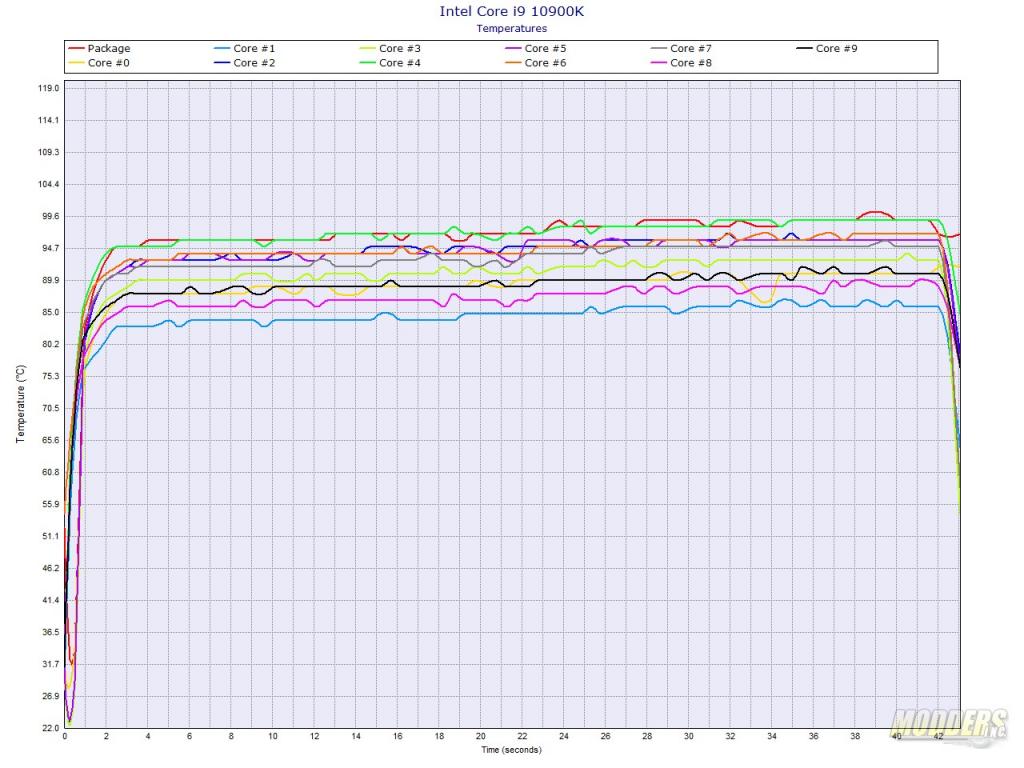
Task: Select the 'Core #7' legend label
Action: pos(691,48)
